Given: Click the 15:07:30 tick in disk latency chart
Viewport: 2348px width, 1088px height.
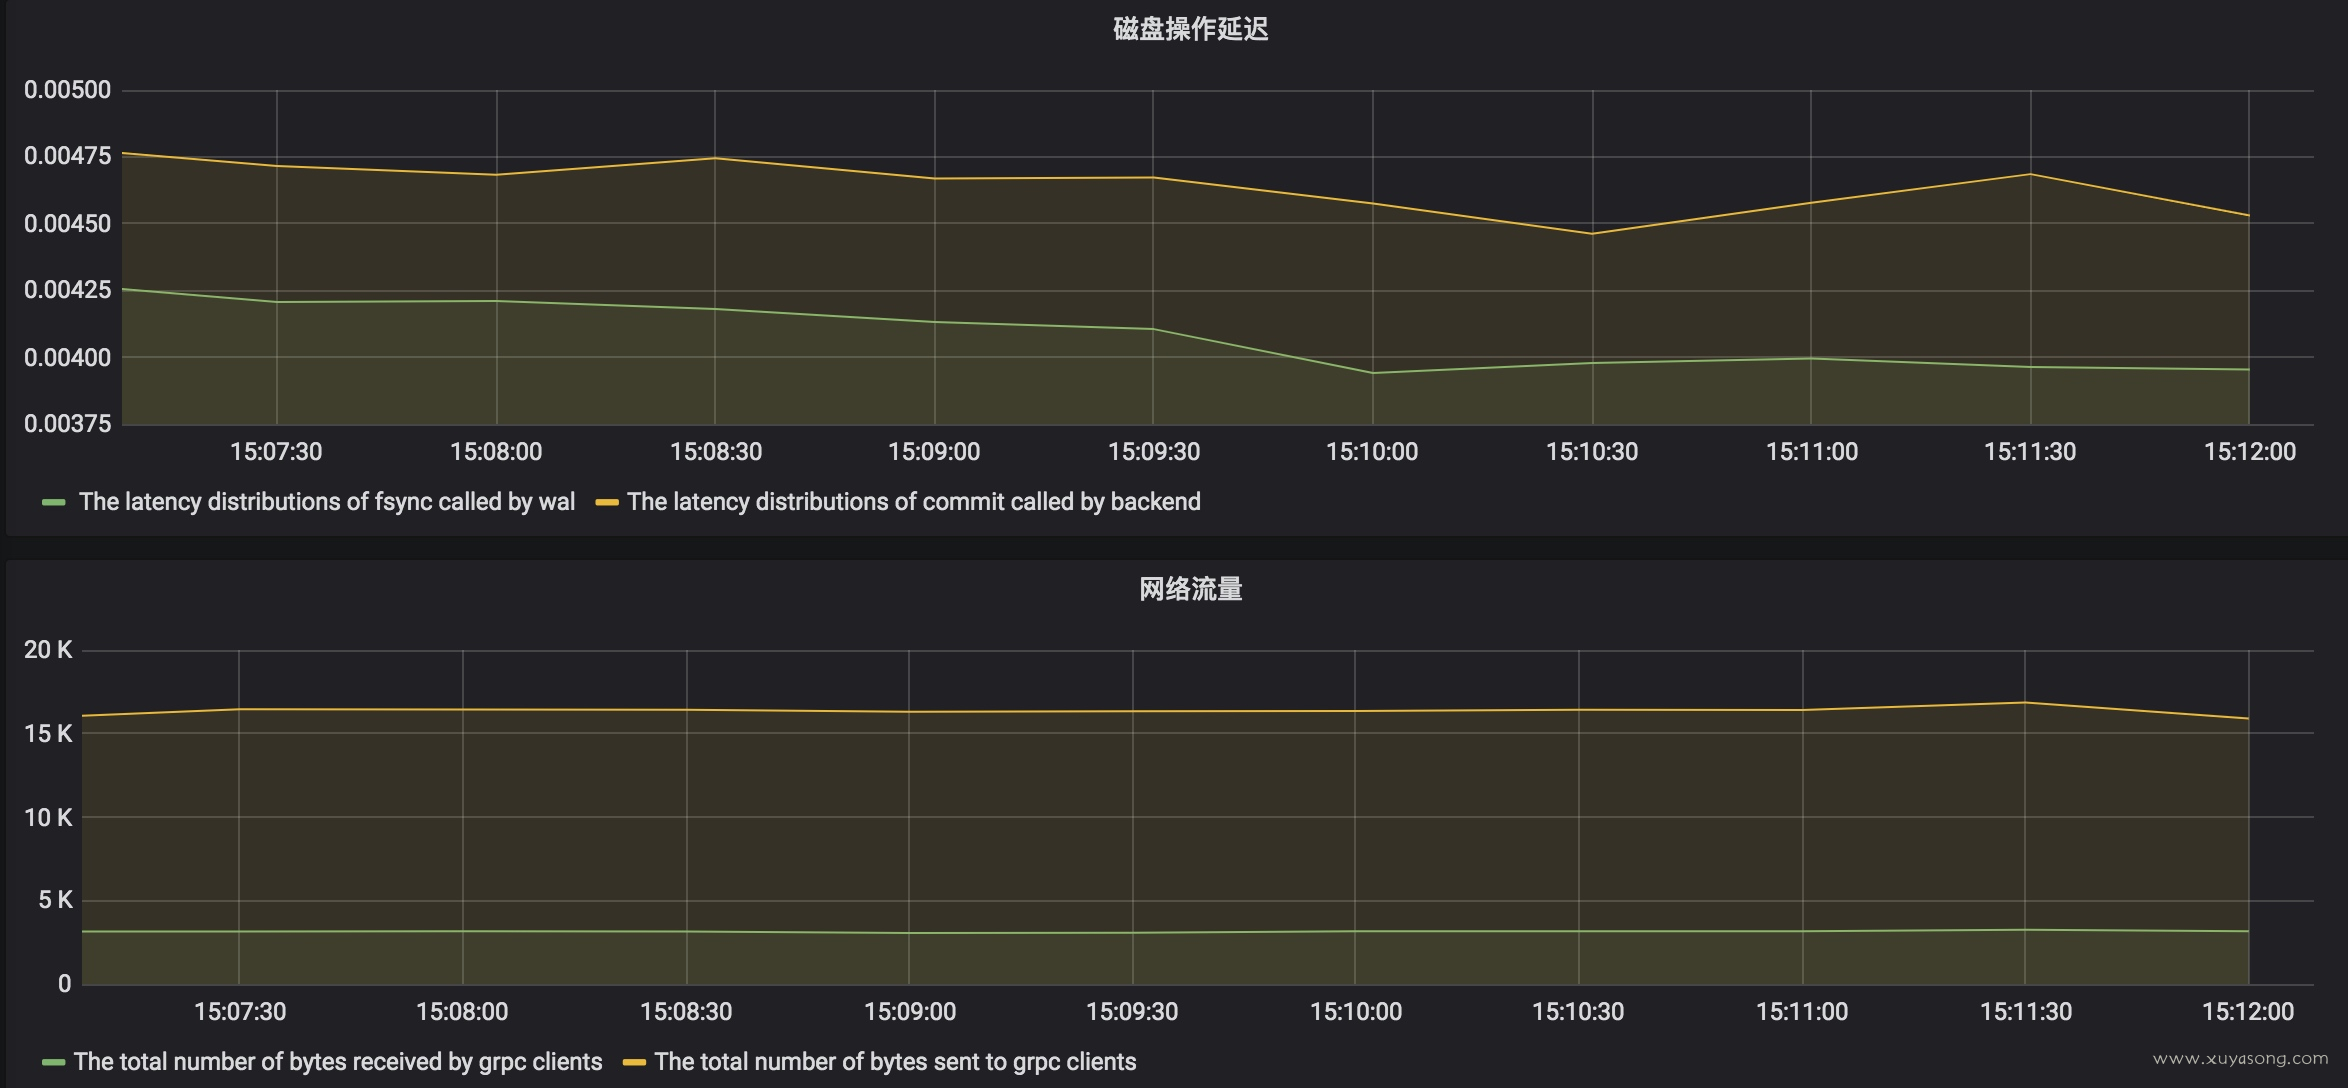Looking at the screenshot, I should (x=276, y=452).
